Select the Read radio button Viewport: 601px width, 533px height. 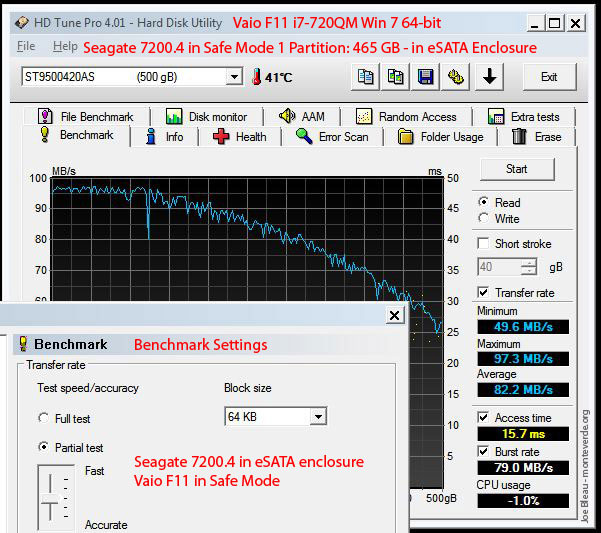(x=483, y=202)
